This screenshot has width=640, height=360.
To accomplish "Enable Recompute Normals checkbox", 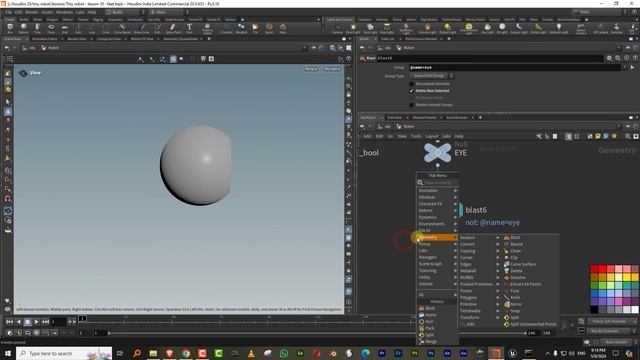I will coord(411,84).
